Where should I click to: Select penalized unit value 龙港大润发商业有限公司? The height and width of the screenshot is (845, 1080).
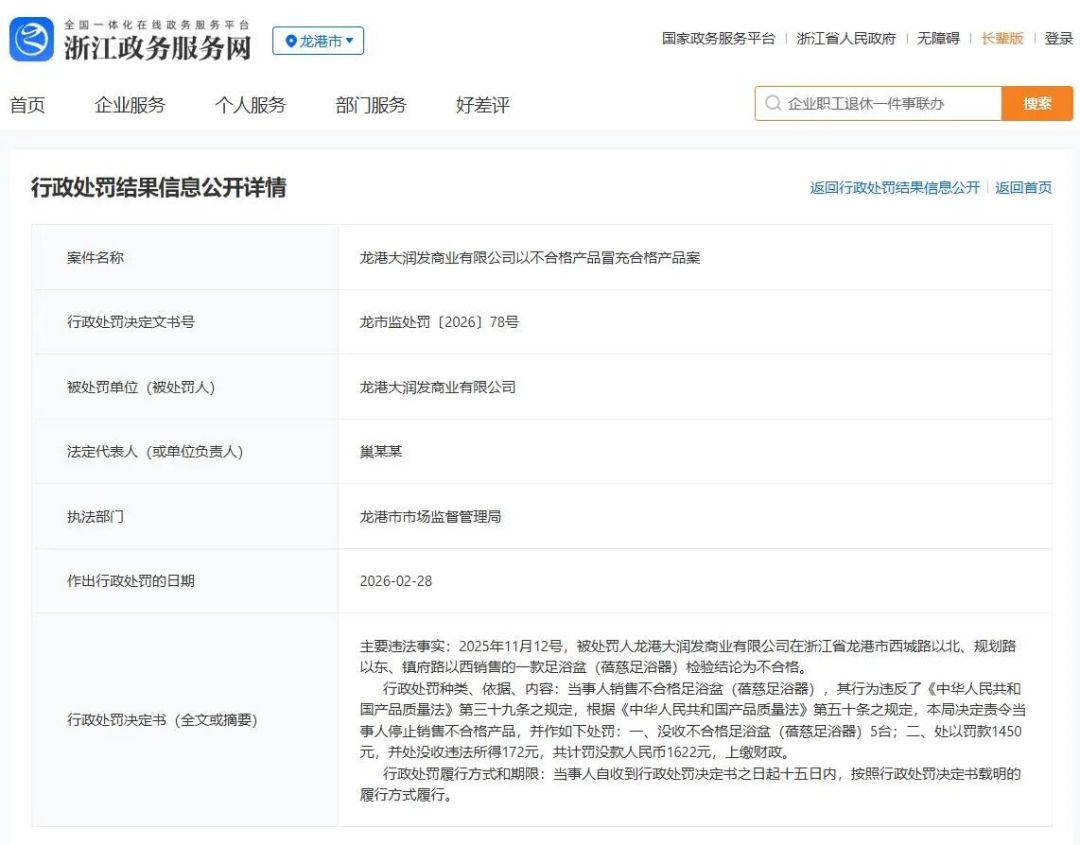(437, 387)
